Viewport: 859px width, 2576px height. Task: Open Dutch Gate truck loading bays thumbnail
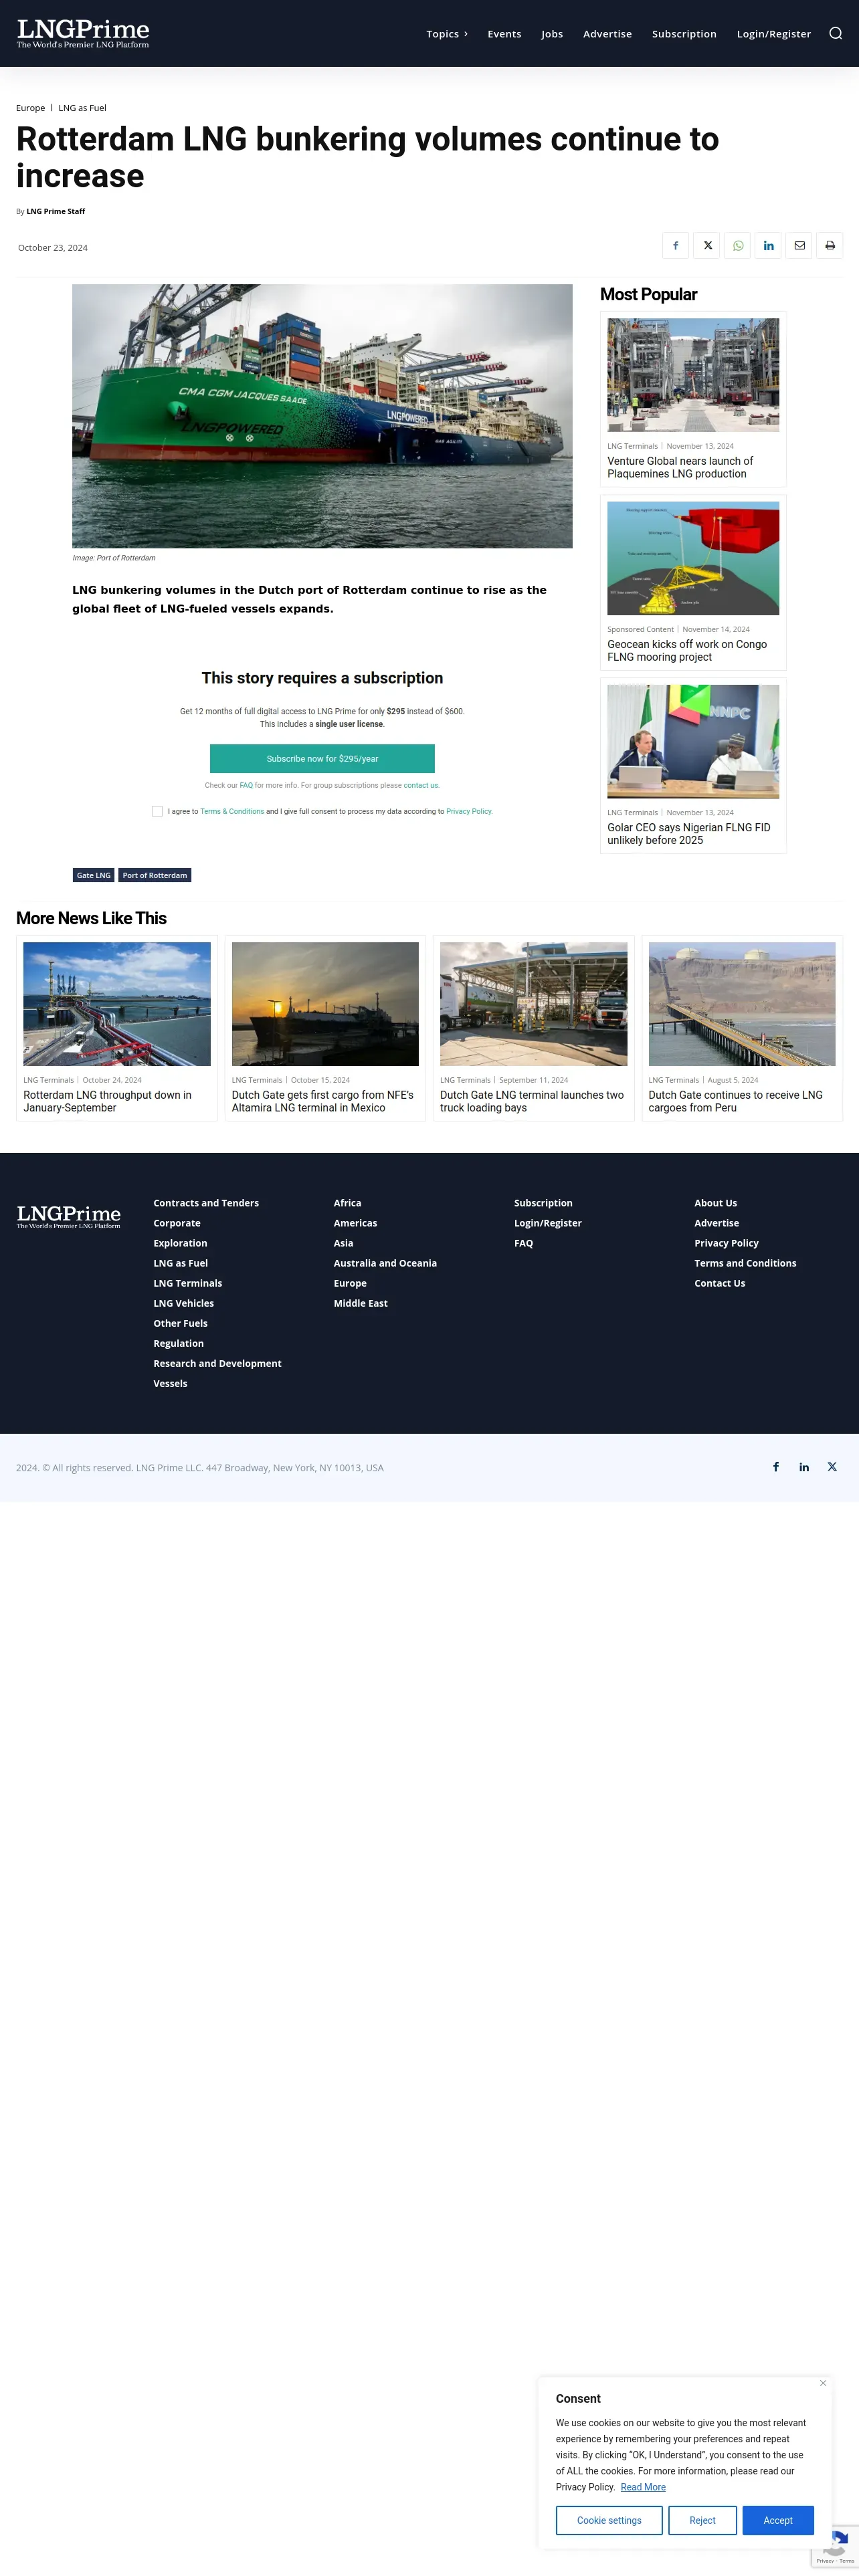click(x=534, y=1004)
